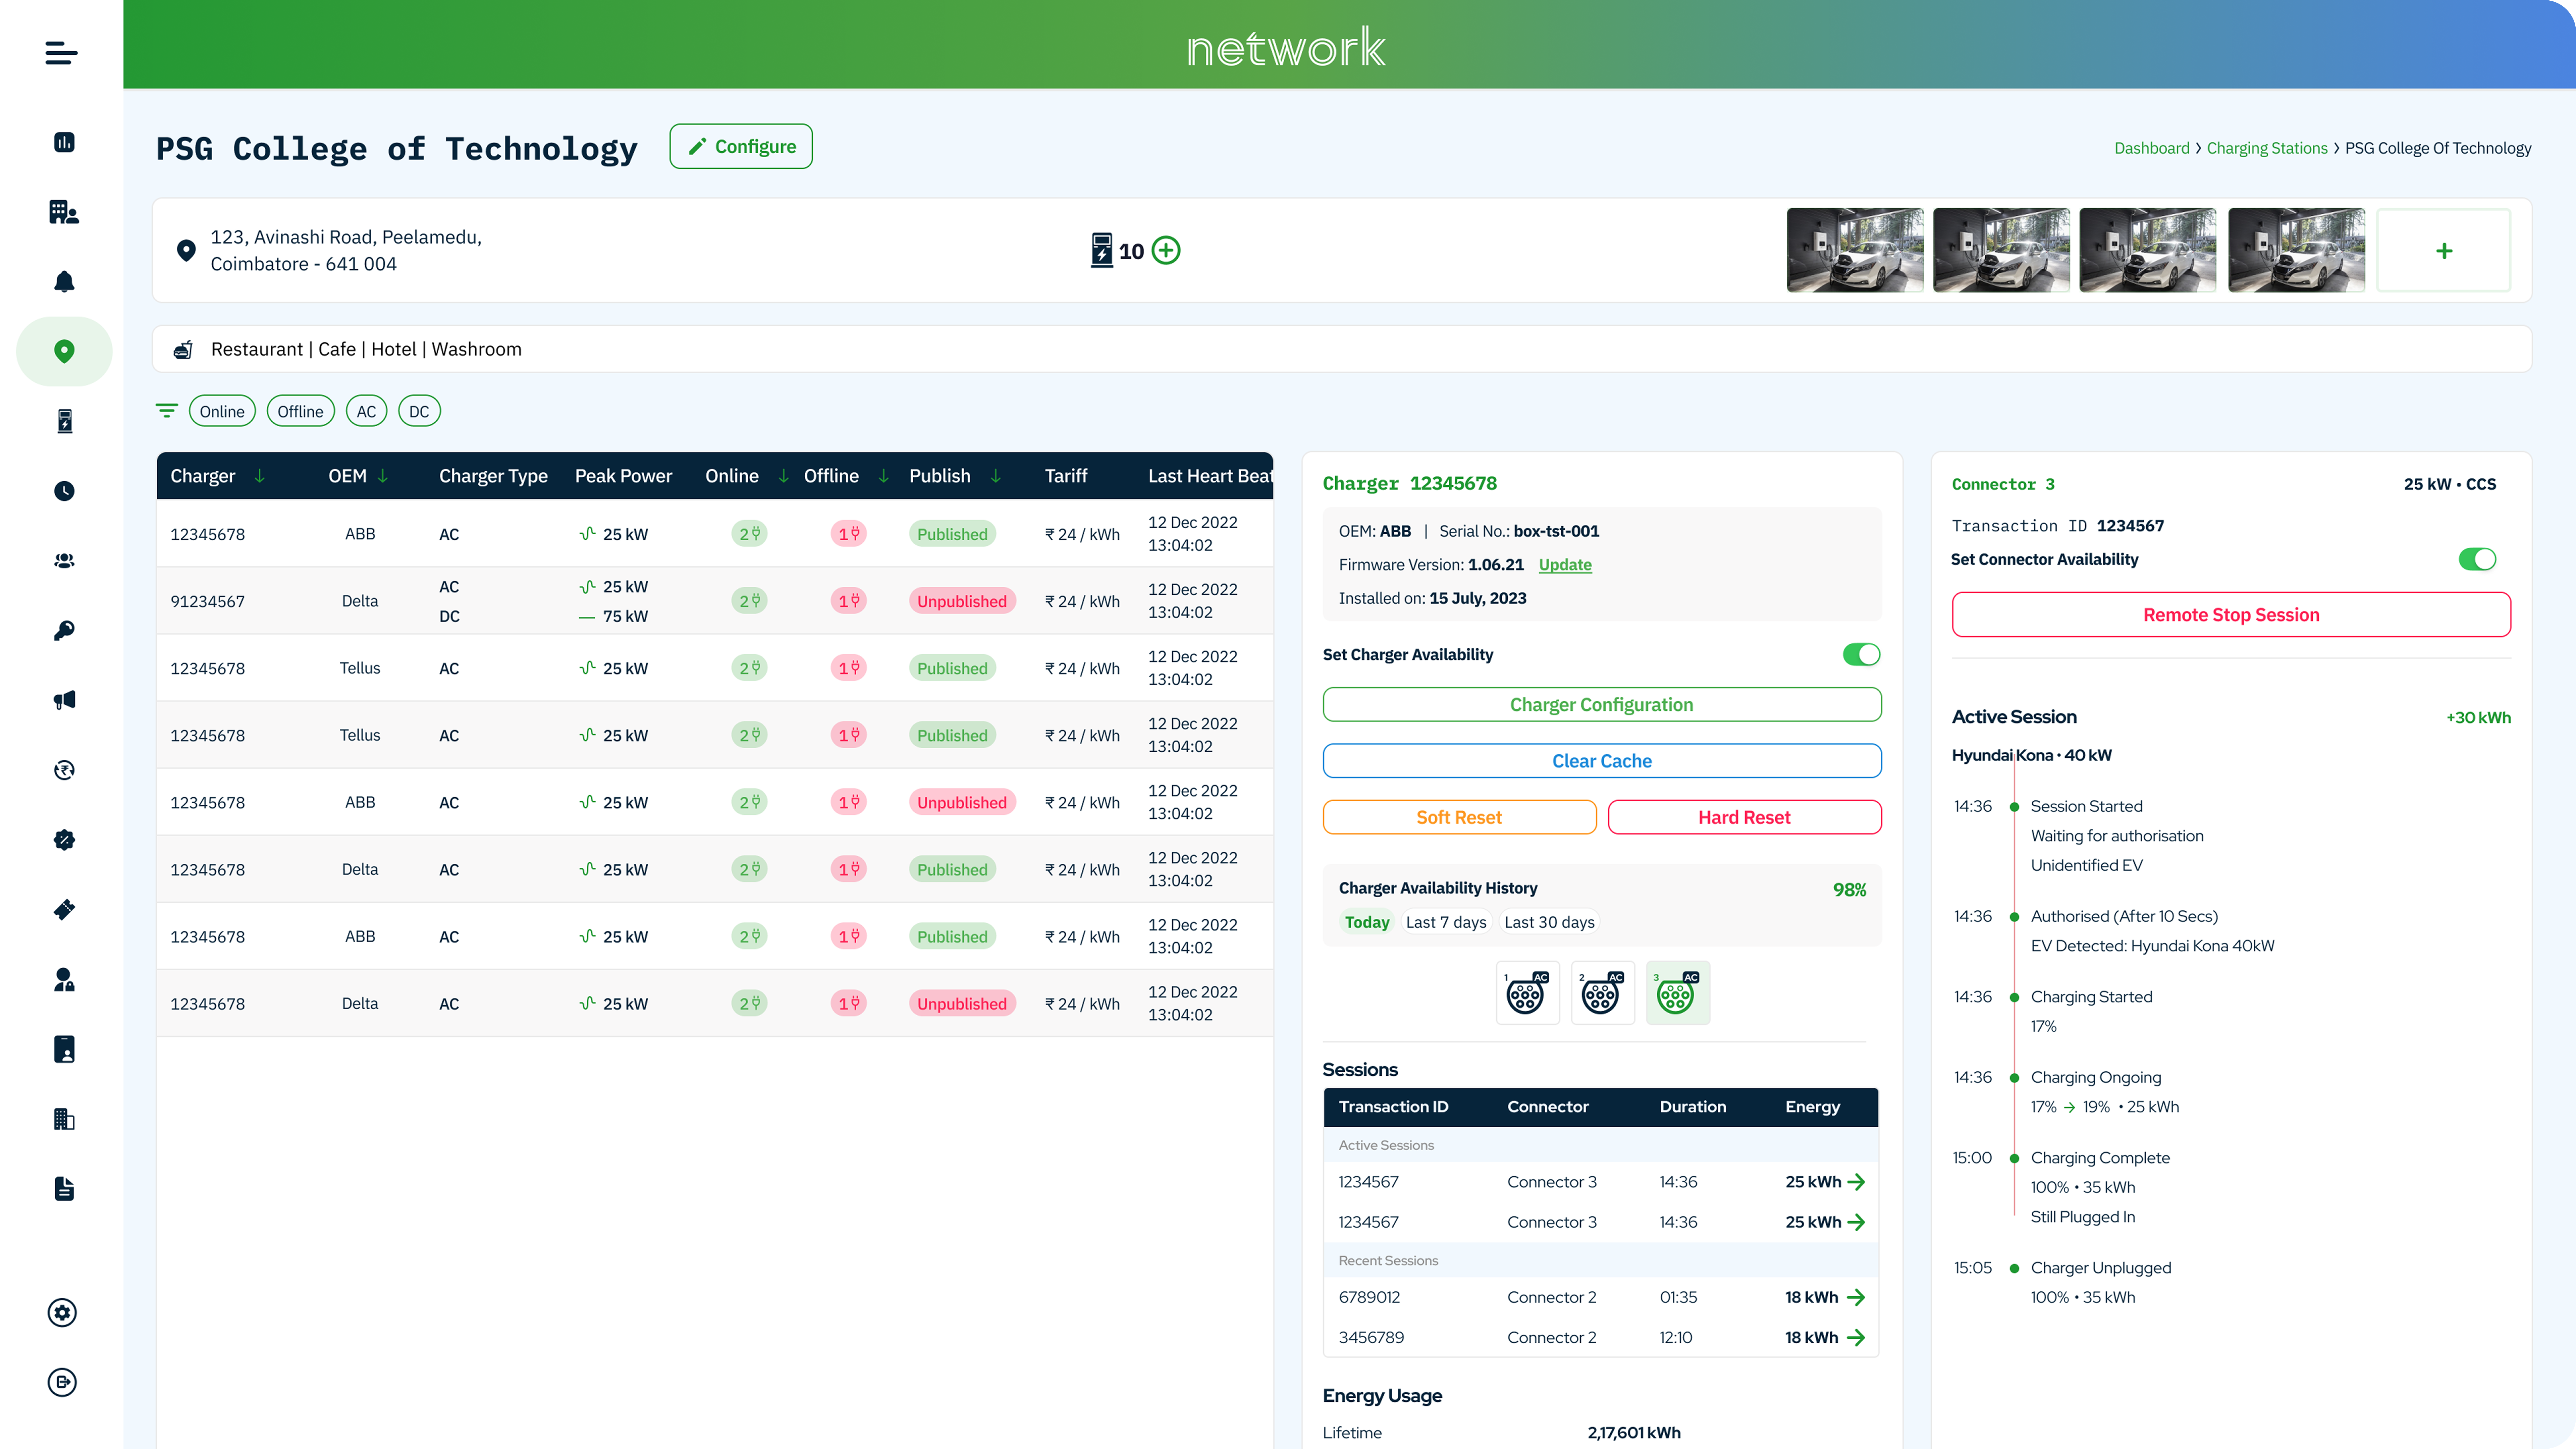Open first station photo thumbnail
Screen dimensions: 2576x1449
tap(1855, 250)
